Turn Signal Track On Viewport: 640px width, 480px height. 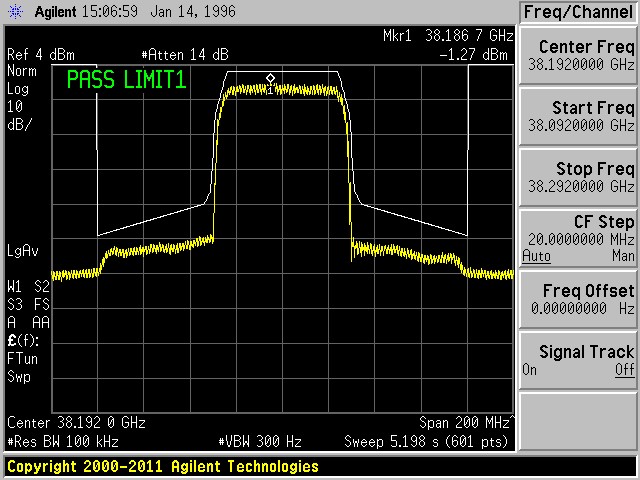tap(529, 369)
